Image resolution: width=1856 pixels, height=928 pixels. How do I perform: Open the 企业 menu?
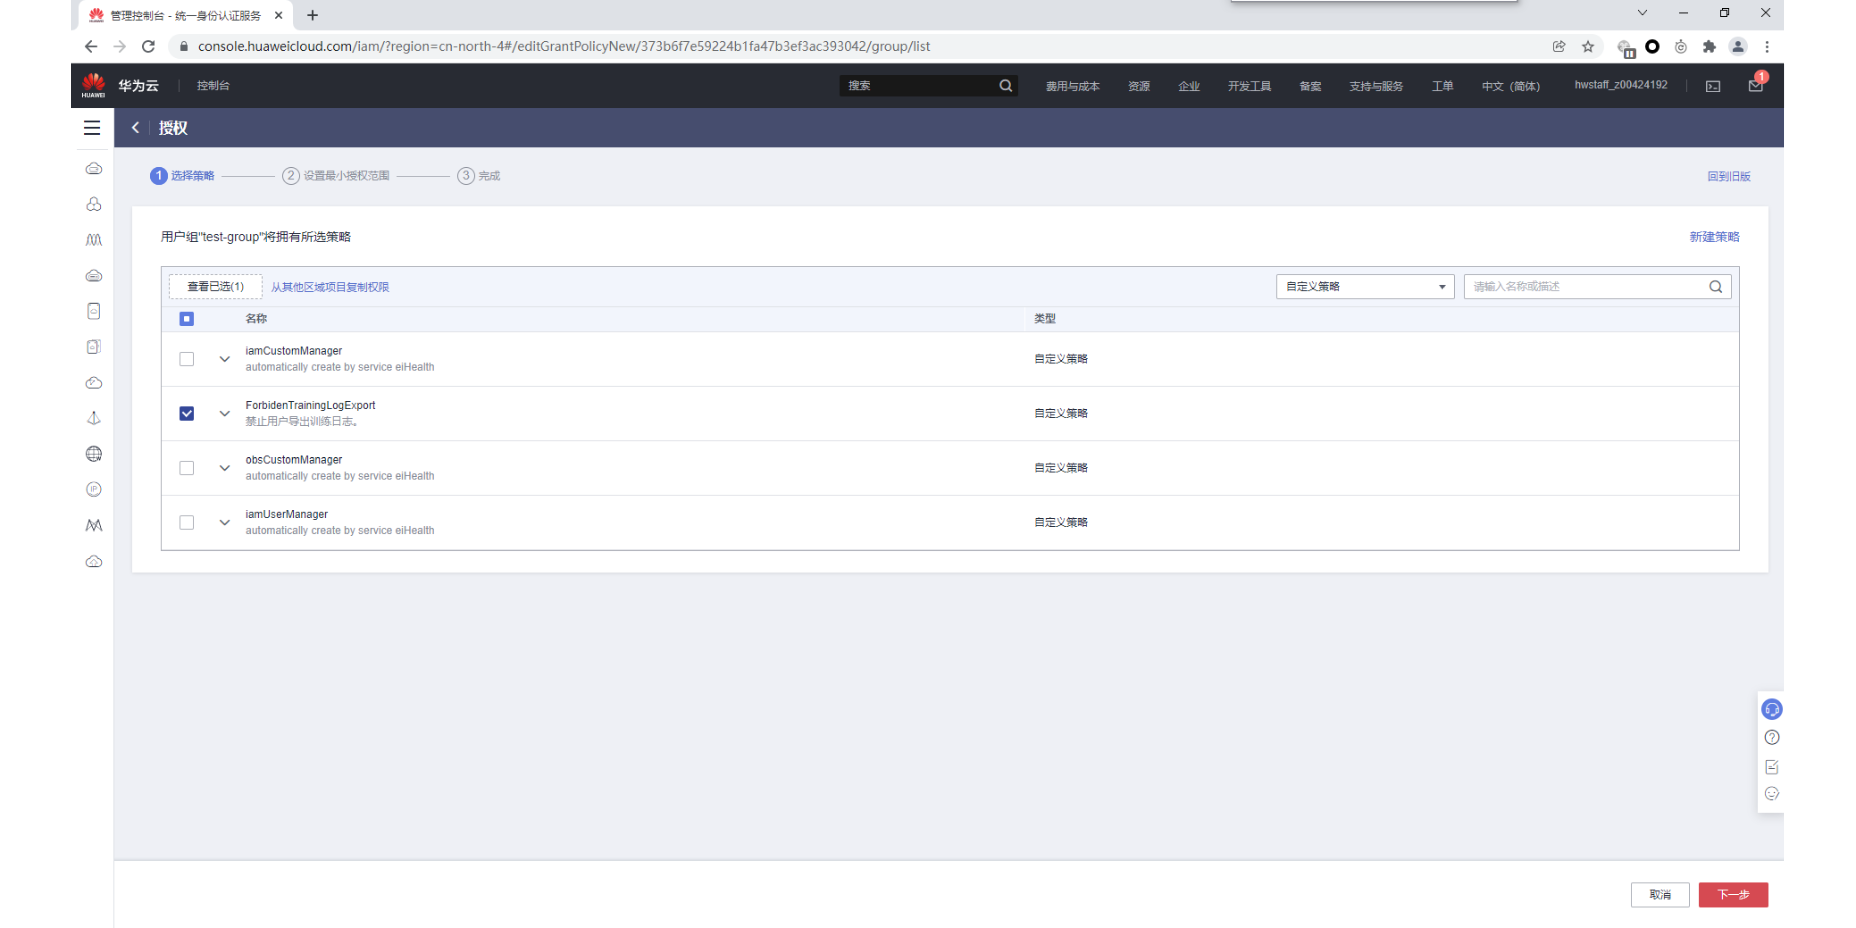tap(1189, 86)
